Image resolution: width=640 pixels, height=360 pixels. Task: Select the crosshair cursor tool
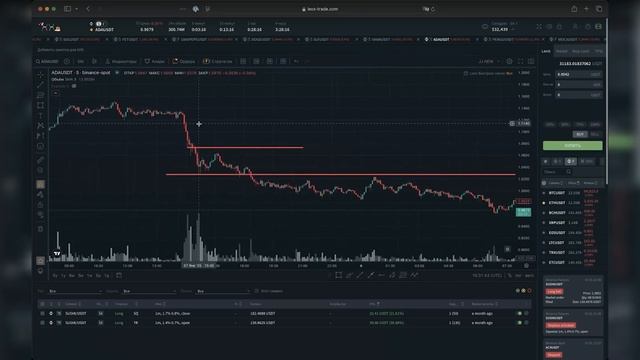tap(40, 75)
